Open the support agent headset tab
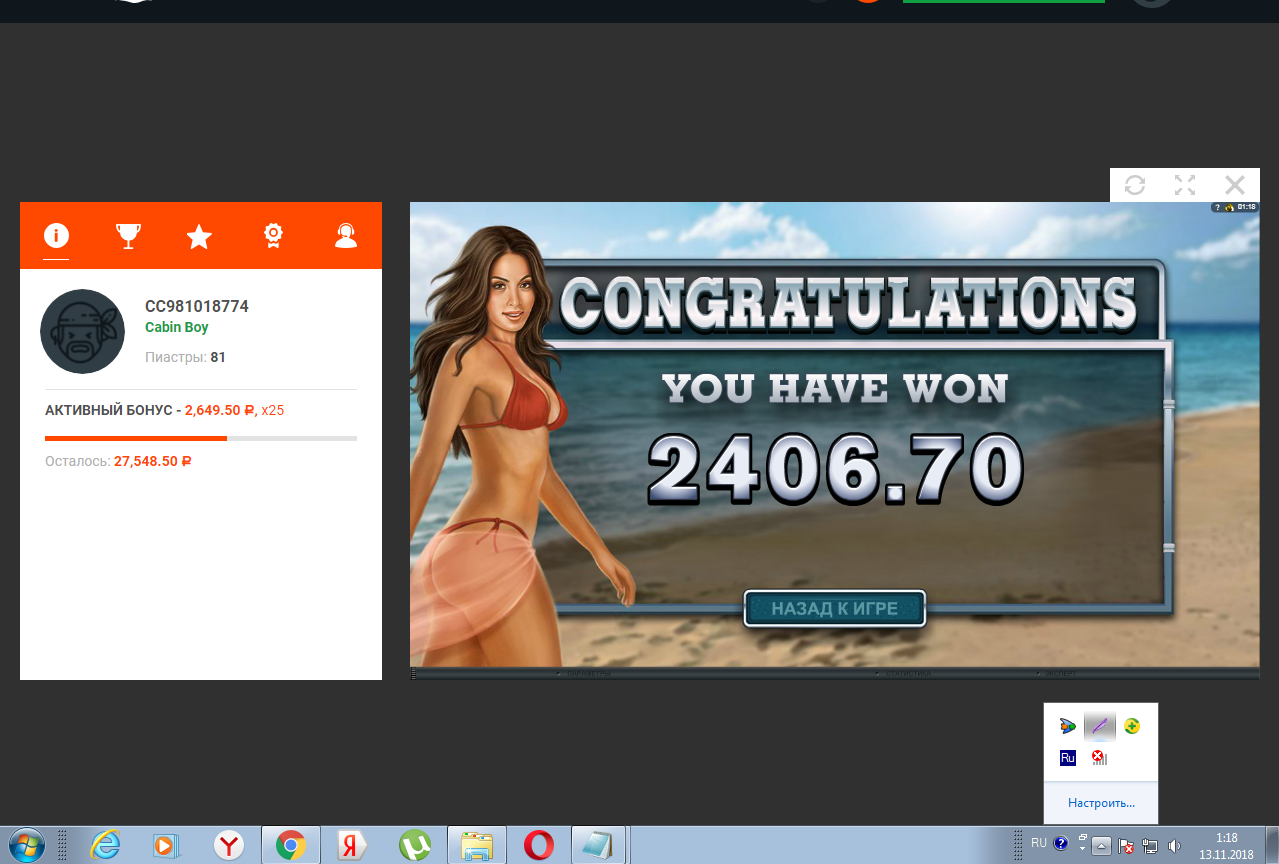The width and height of the screenshot is (1279, 864). pos(346,236)
